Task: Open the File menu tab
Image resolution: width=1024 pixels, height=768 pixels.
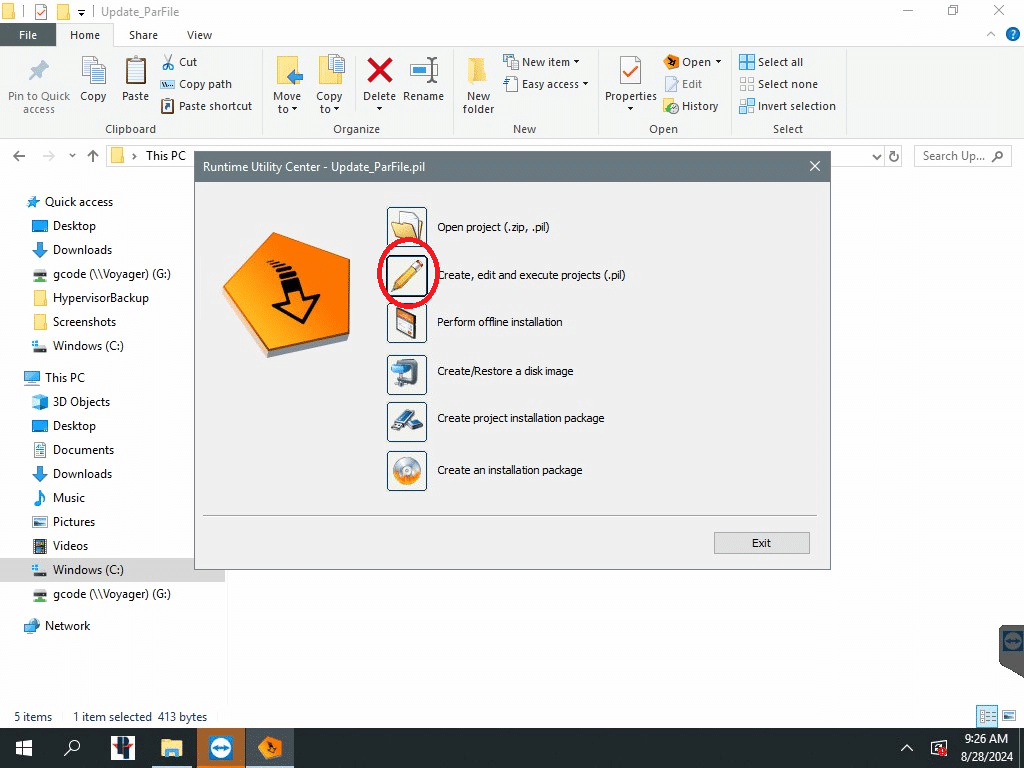Action: pos(28,35)
